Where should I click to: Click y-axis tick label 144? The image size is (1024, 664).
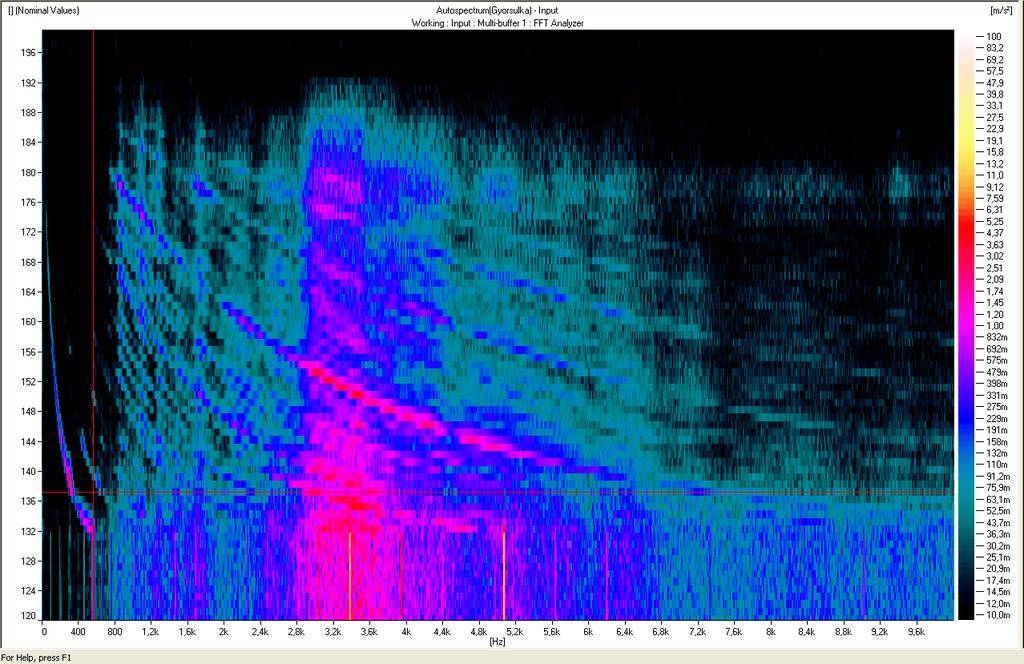pos(27,441)
